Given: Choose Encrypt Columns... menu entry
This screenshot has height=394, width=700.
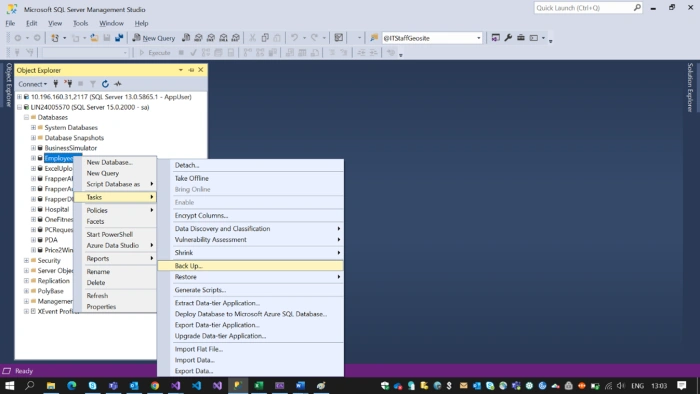Looking at the screenshot, I should (x=250, y=216).
